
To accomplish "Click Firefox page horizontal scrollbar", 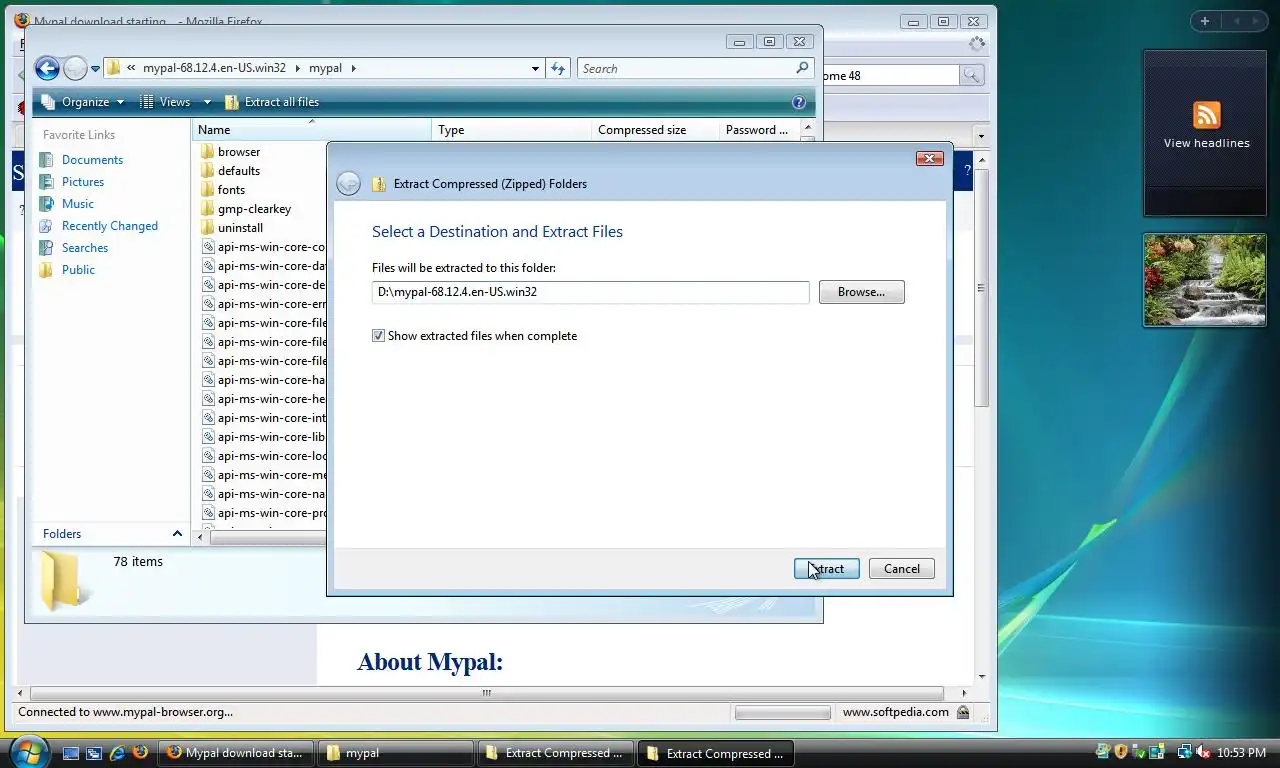I will point(487,693).
